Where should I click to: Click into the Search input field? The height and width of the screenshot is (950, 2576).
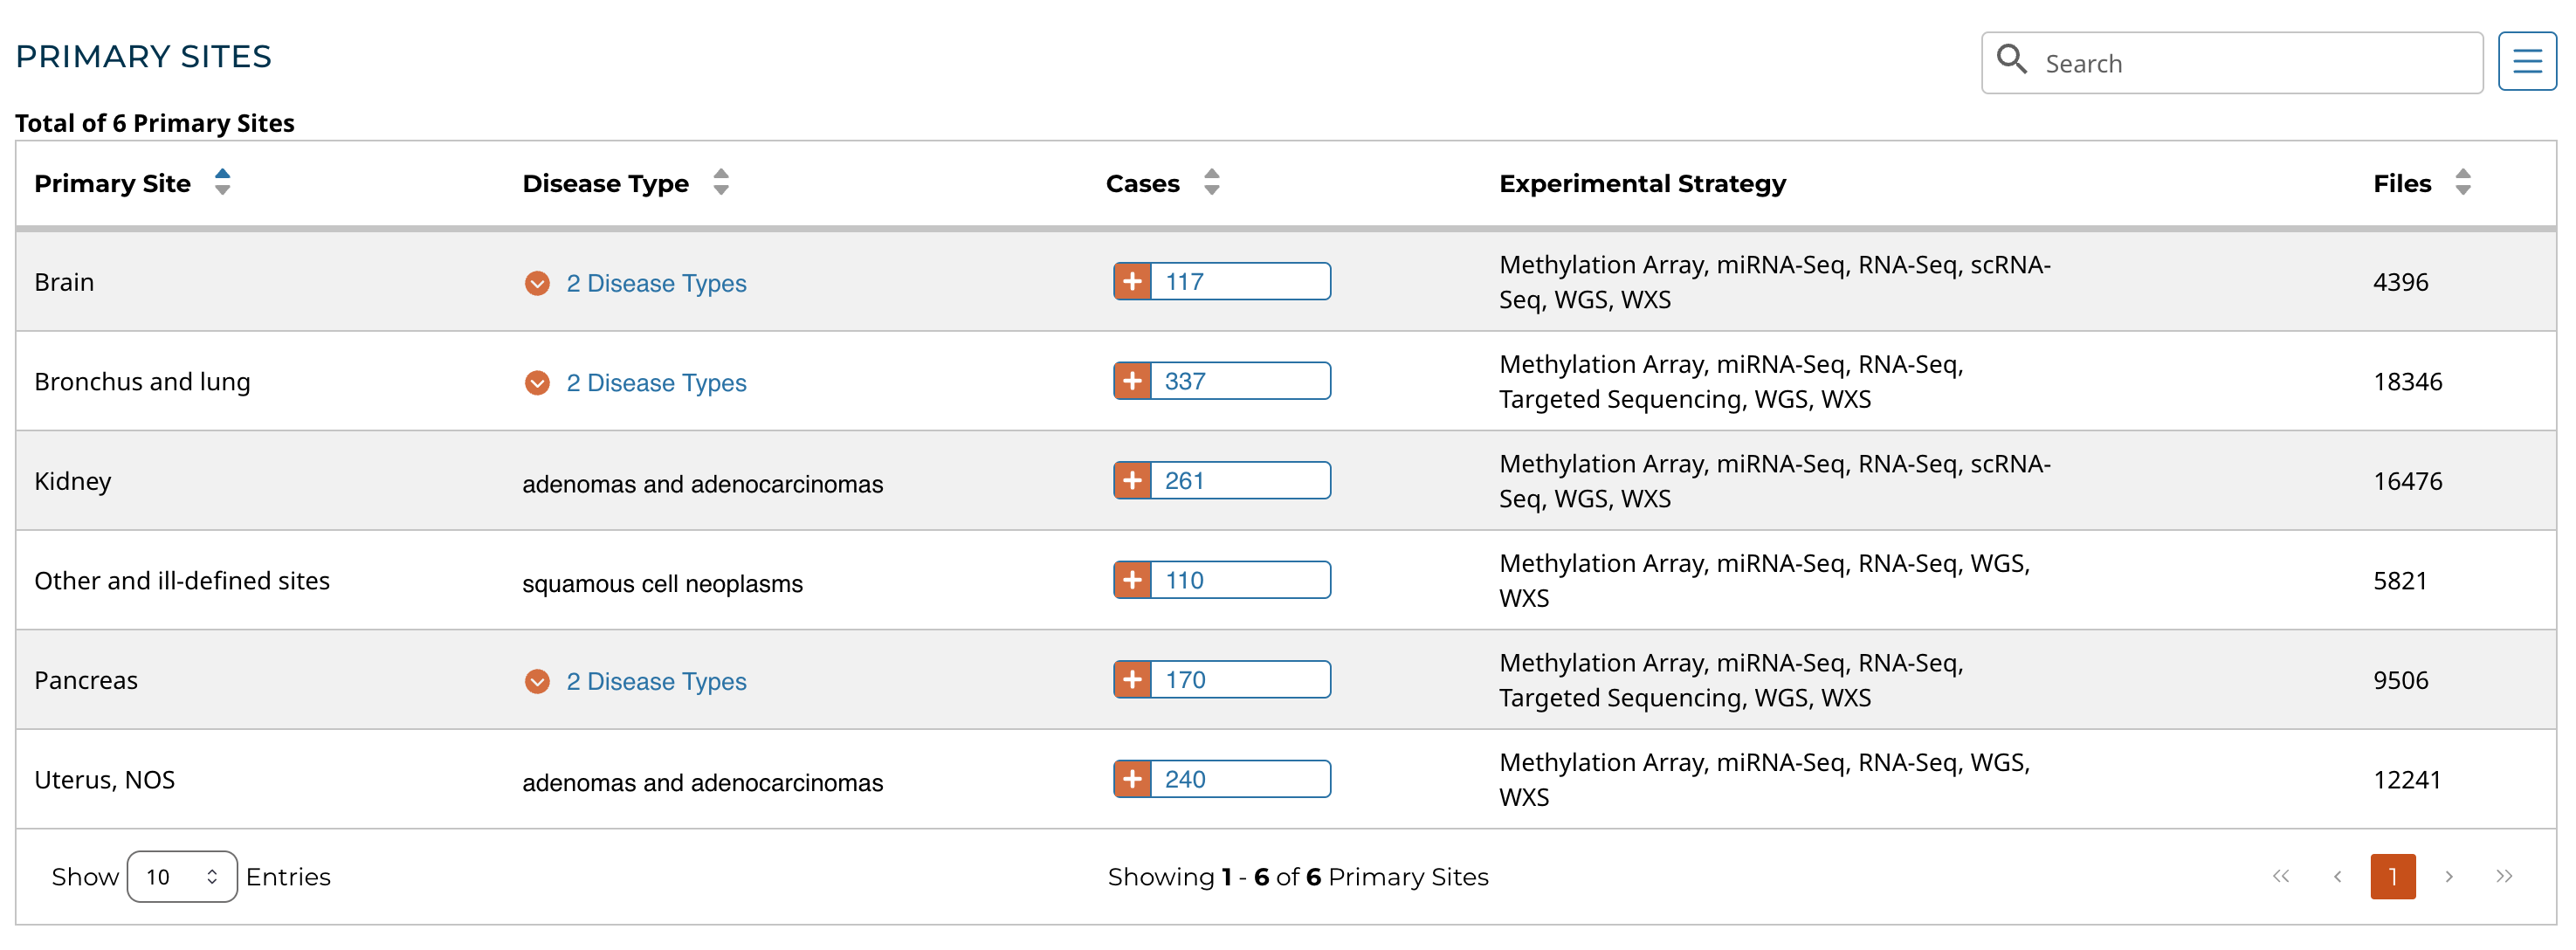2250,64
